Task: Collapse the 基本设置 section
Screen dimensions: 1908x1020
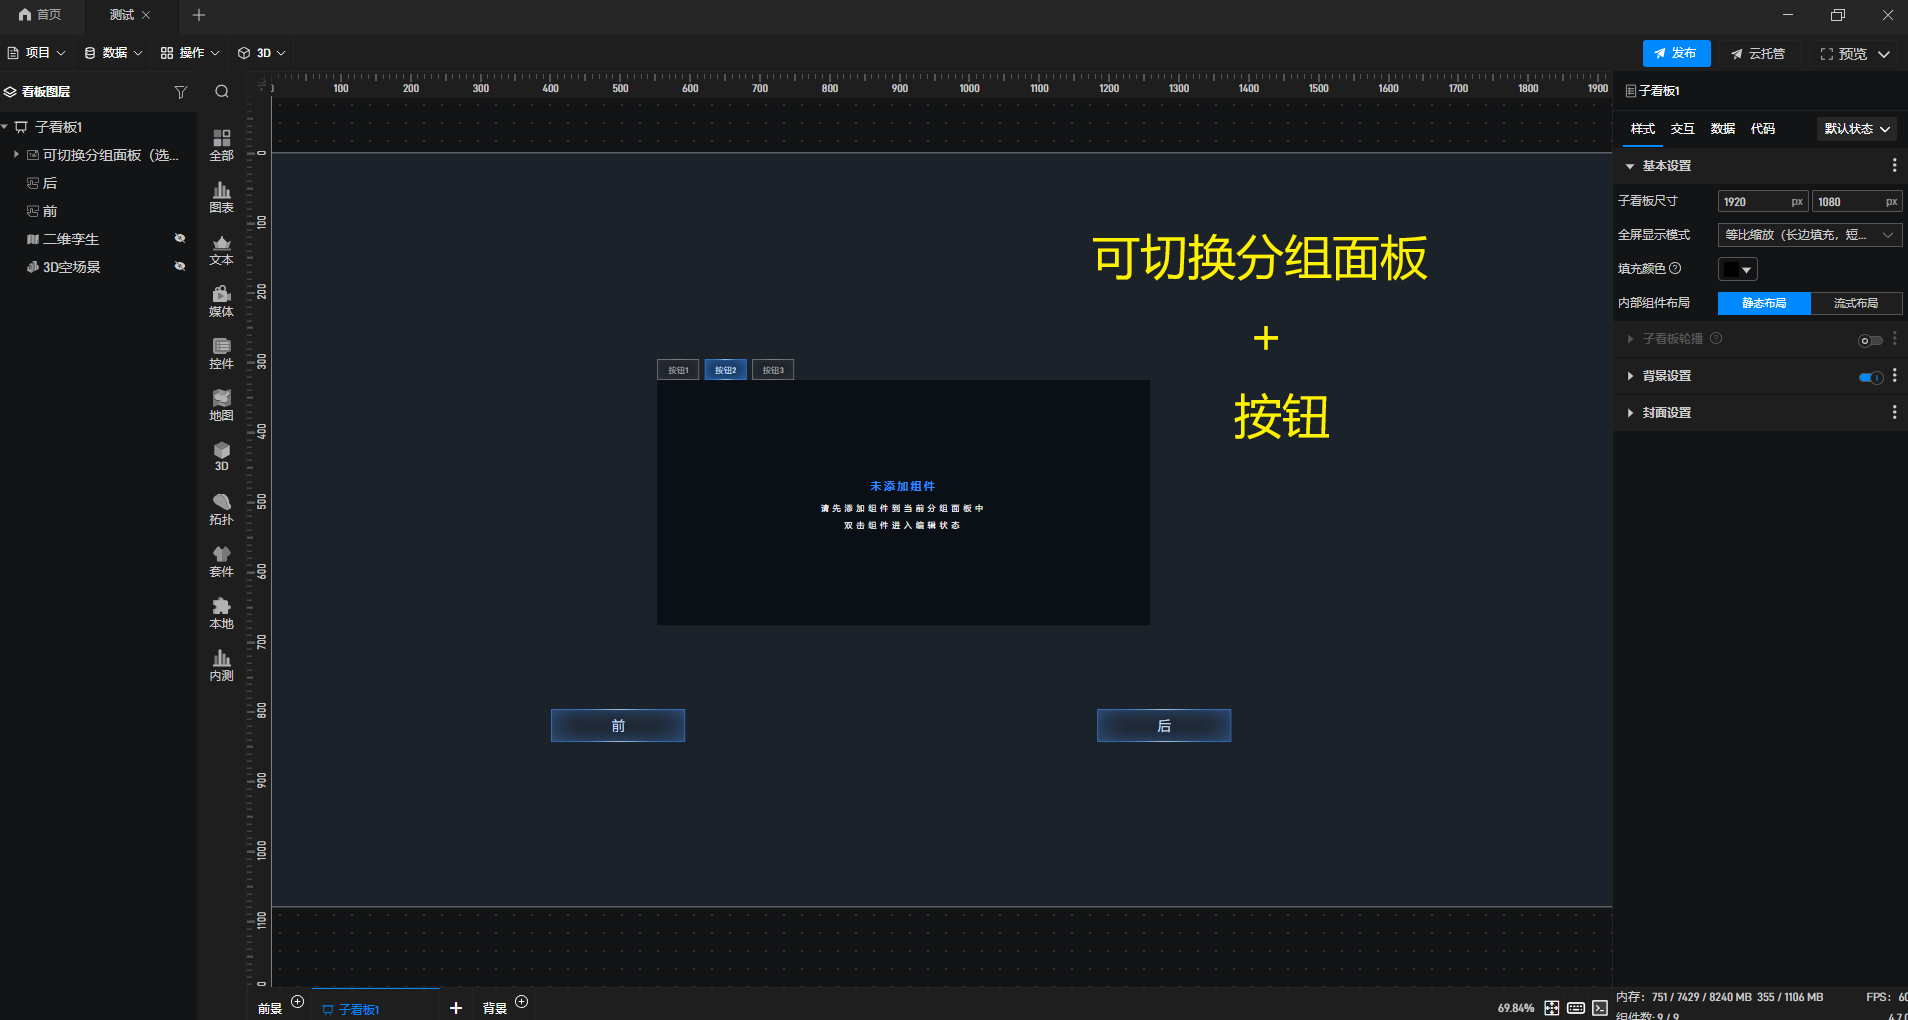Action: click(1630, 165)
